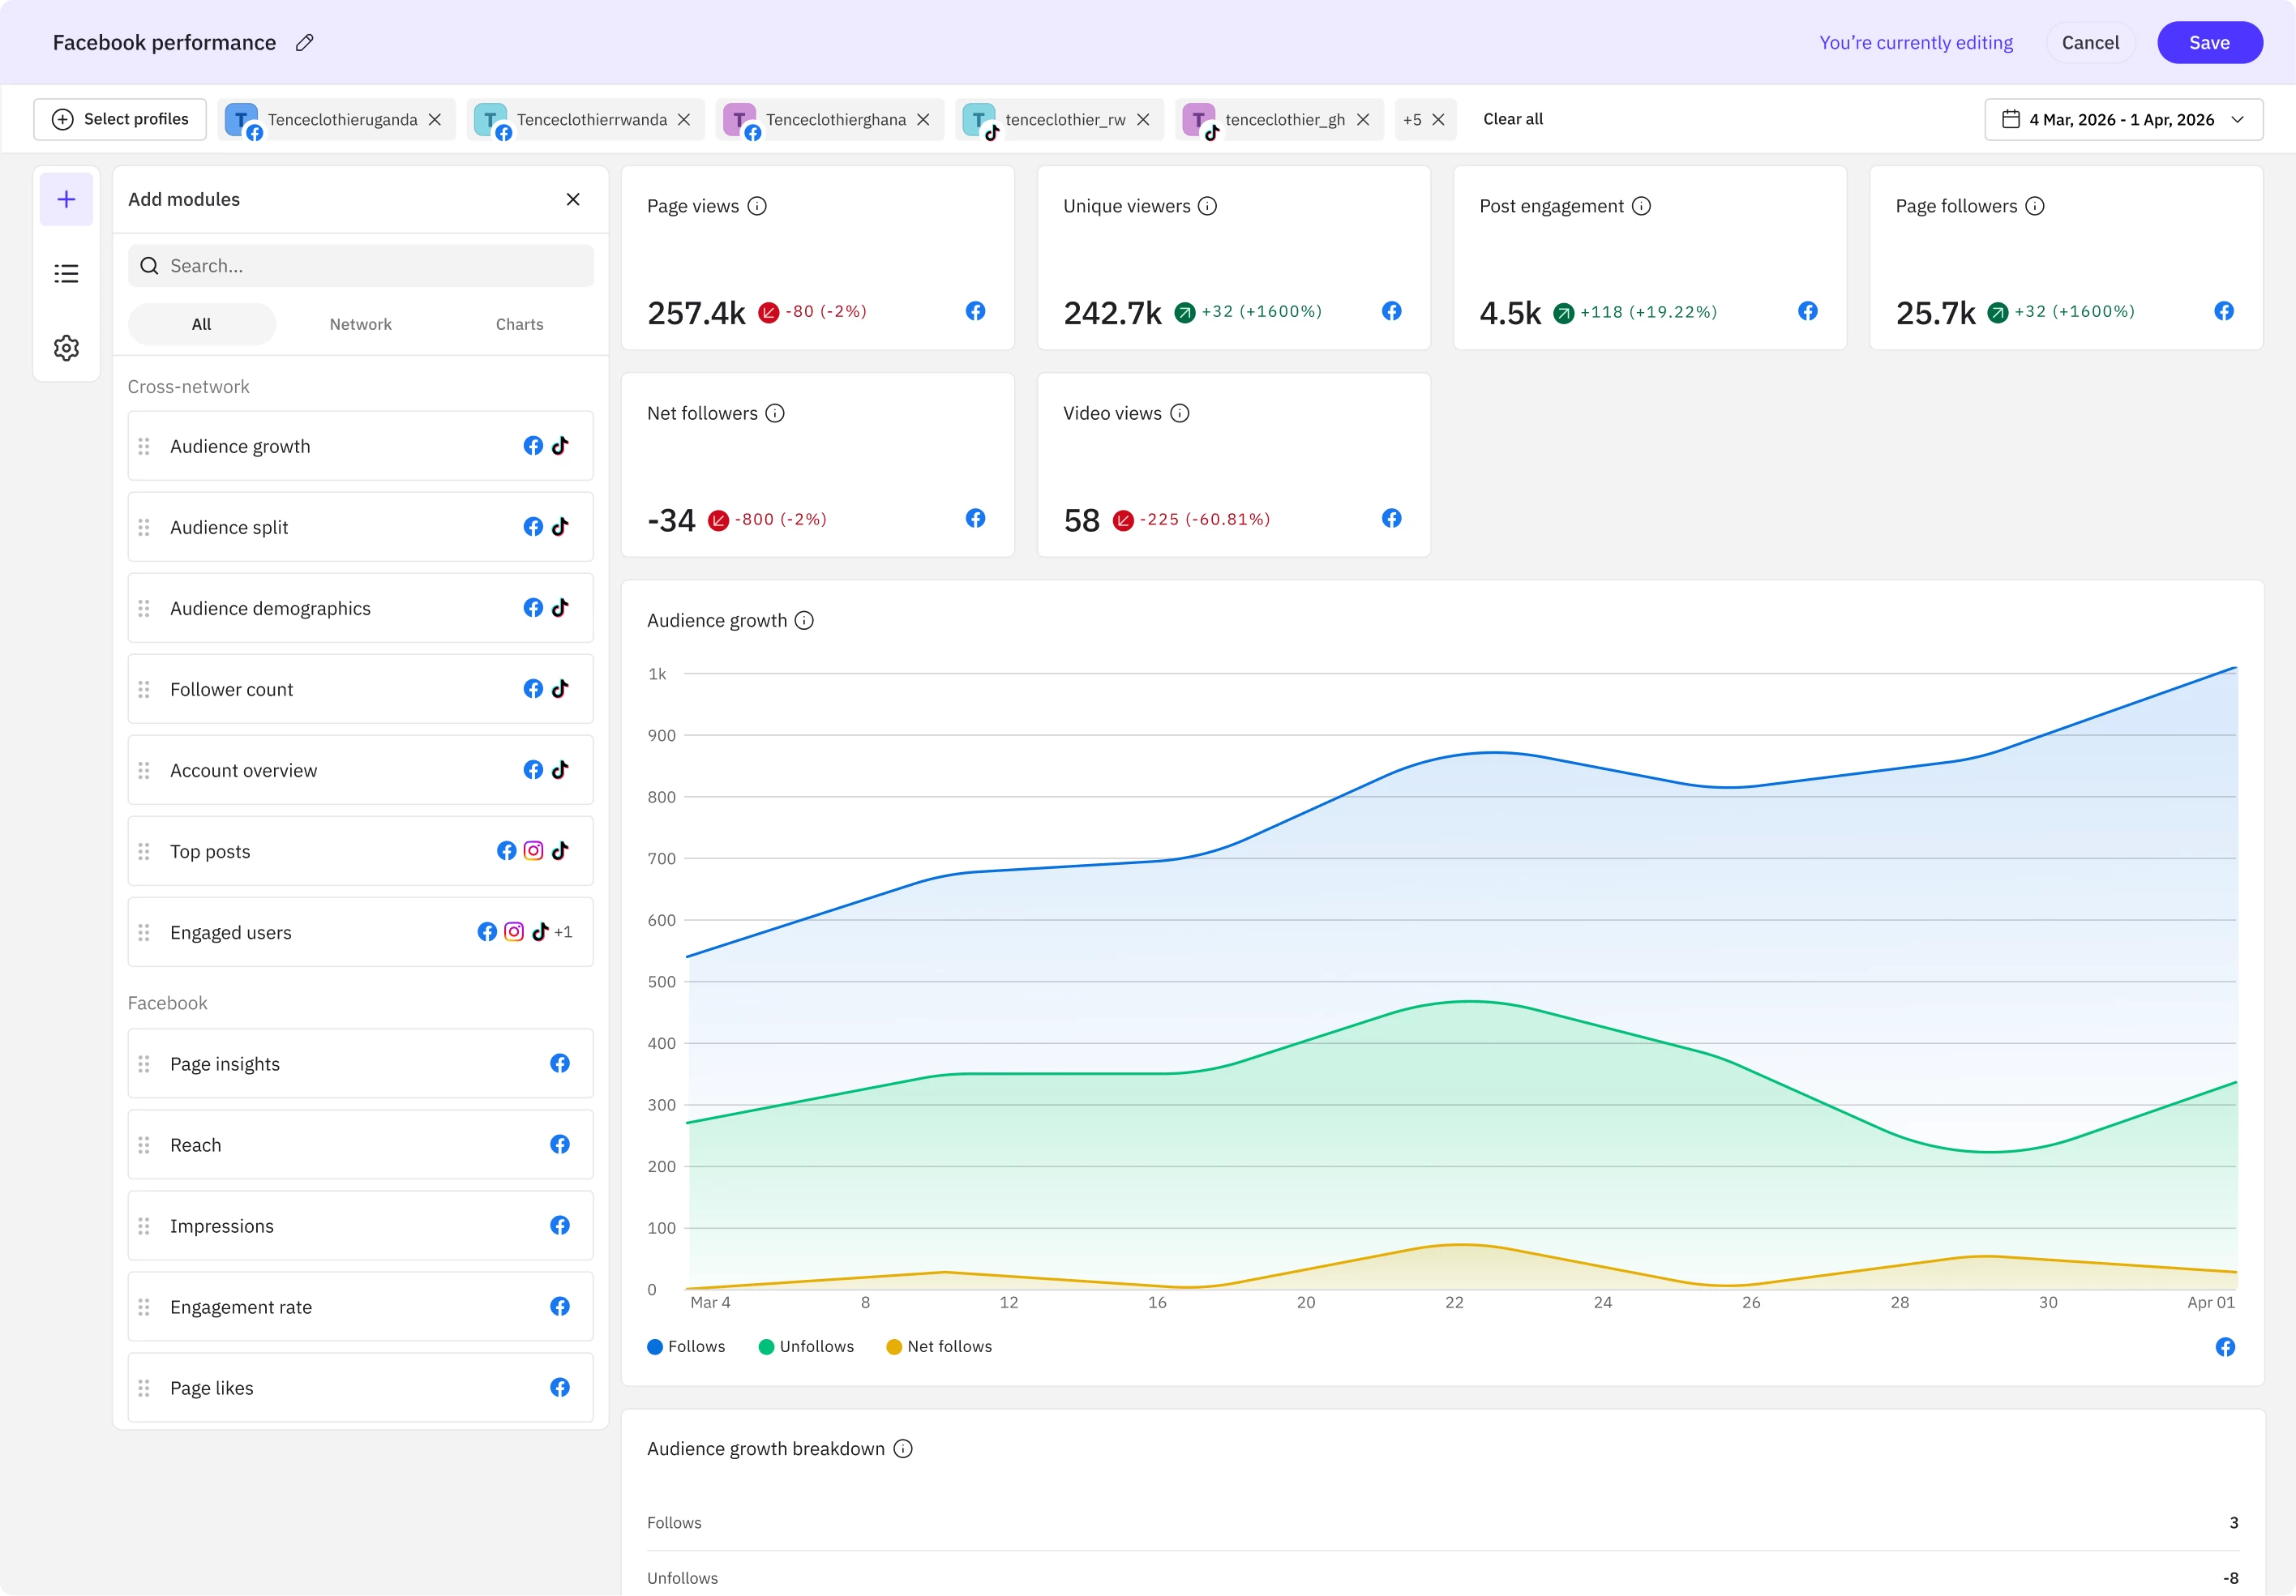Add the Impressions module
2296x1596 pixels.
pos(361,1226)
